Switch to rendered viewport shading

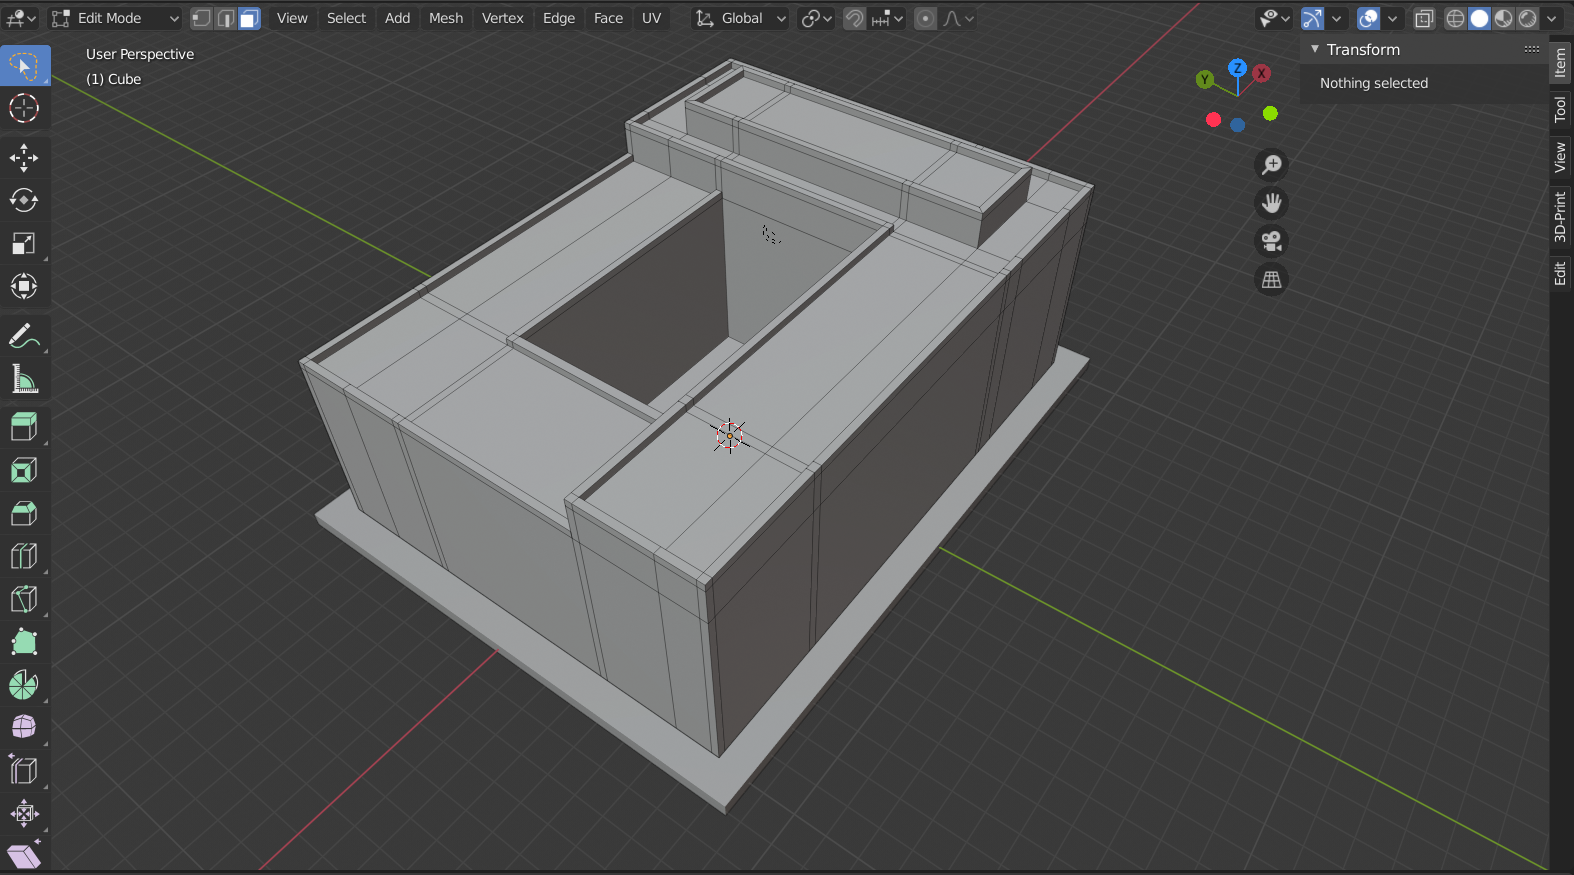click(x=1528, y=18)
